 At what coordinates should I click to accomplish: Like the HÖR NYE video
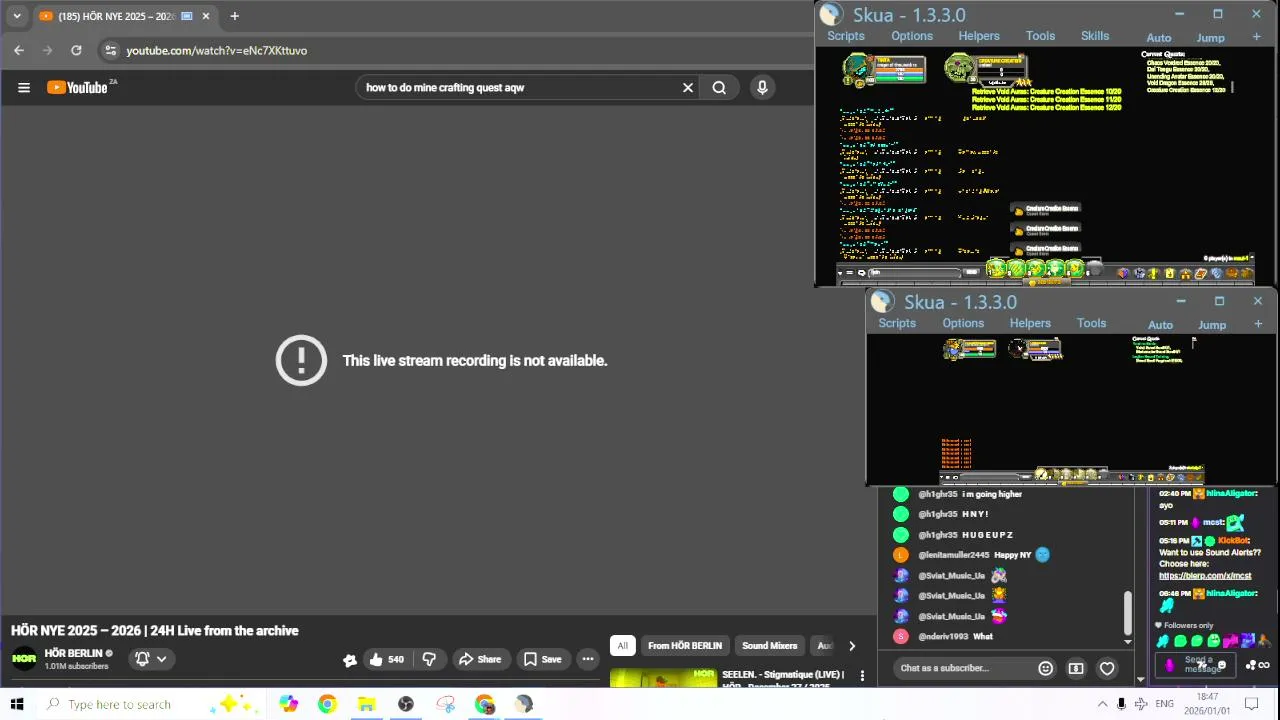point(386,659)
